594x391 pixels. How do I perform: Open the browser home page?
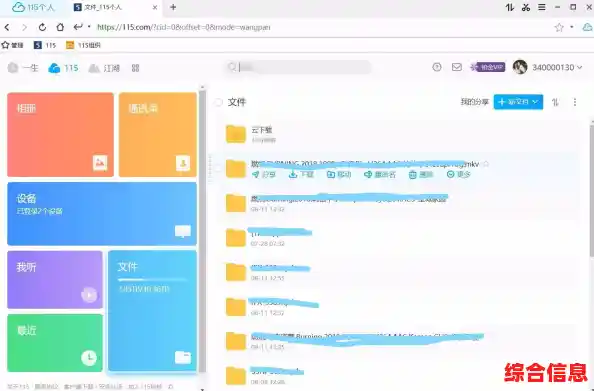tap(60, 27)
